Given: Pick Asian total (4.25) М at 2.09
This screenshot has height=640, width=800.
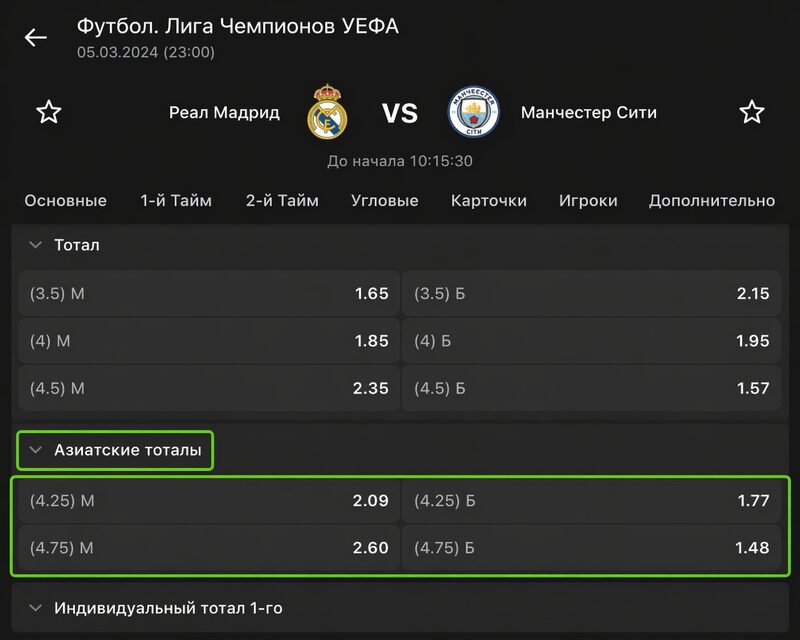Looking at the screenshot, I should click(209, 500).
